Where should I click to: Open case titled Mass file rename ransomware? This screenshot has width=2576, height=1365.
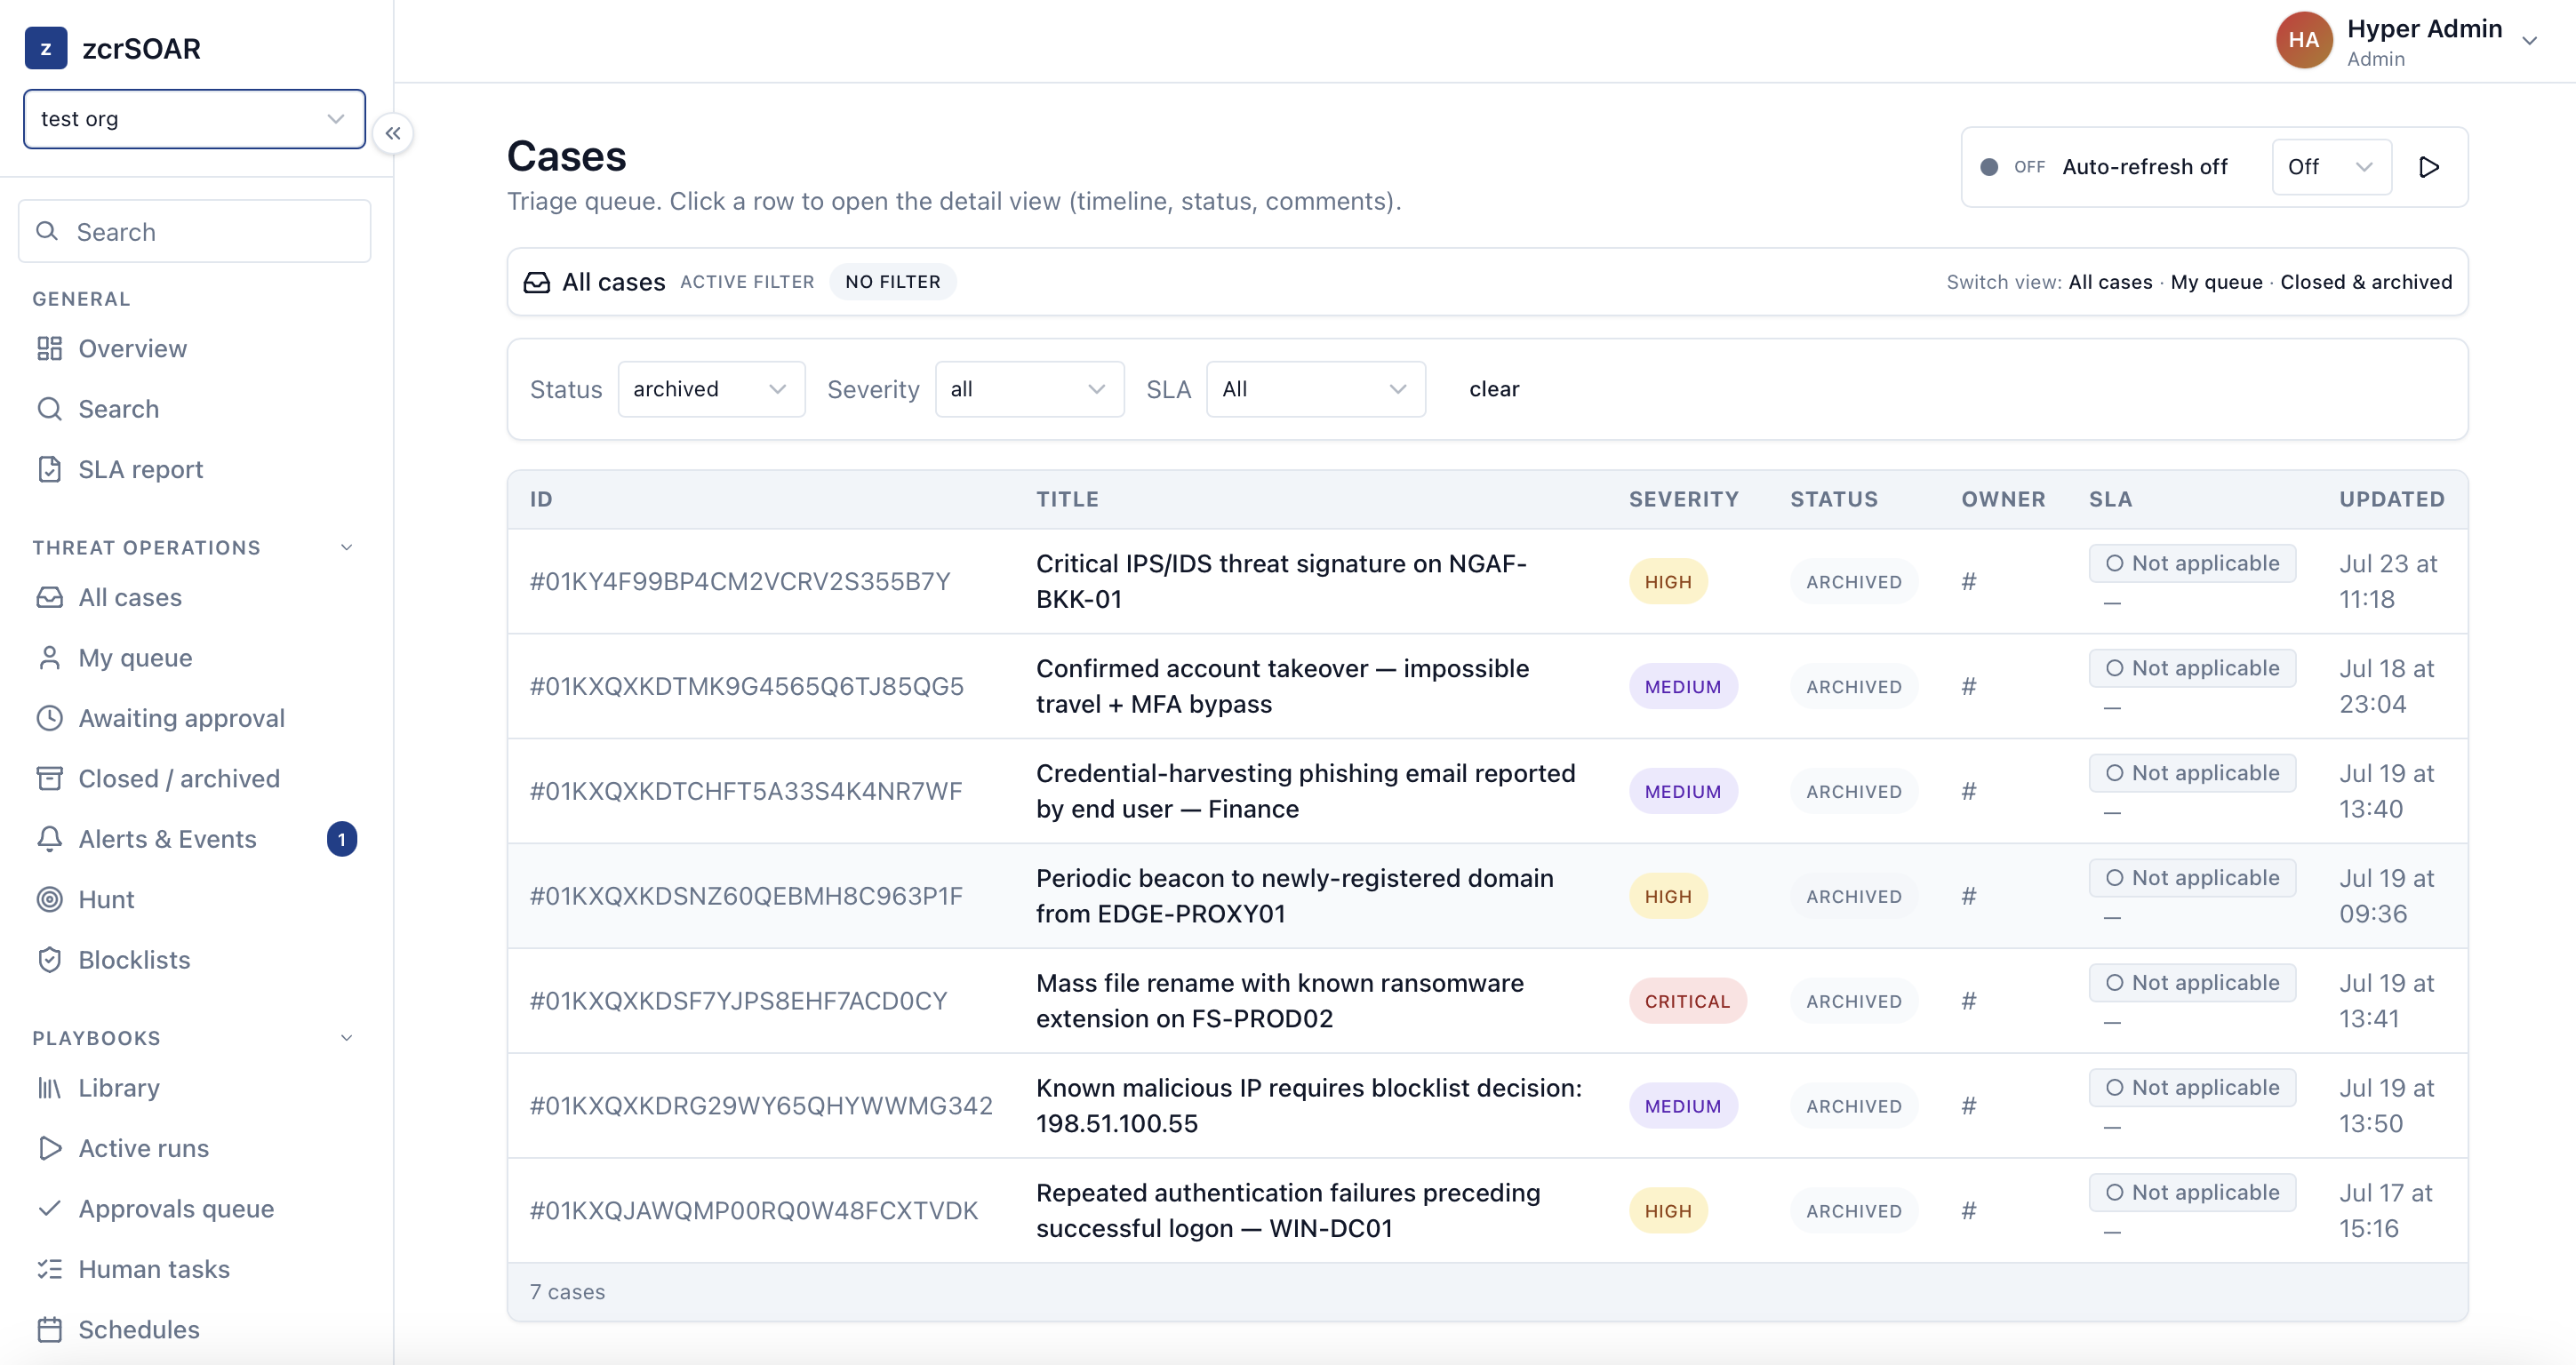coord(1280,1000)
